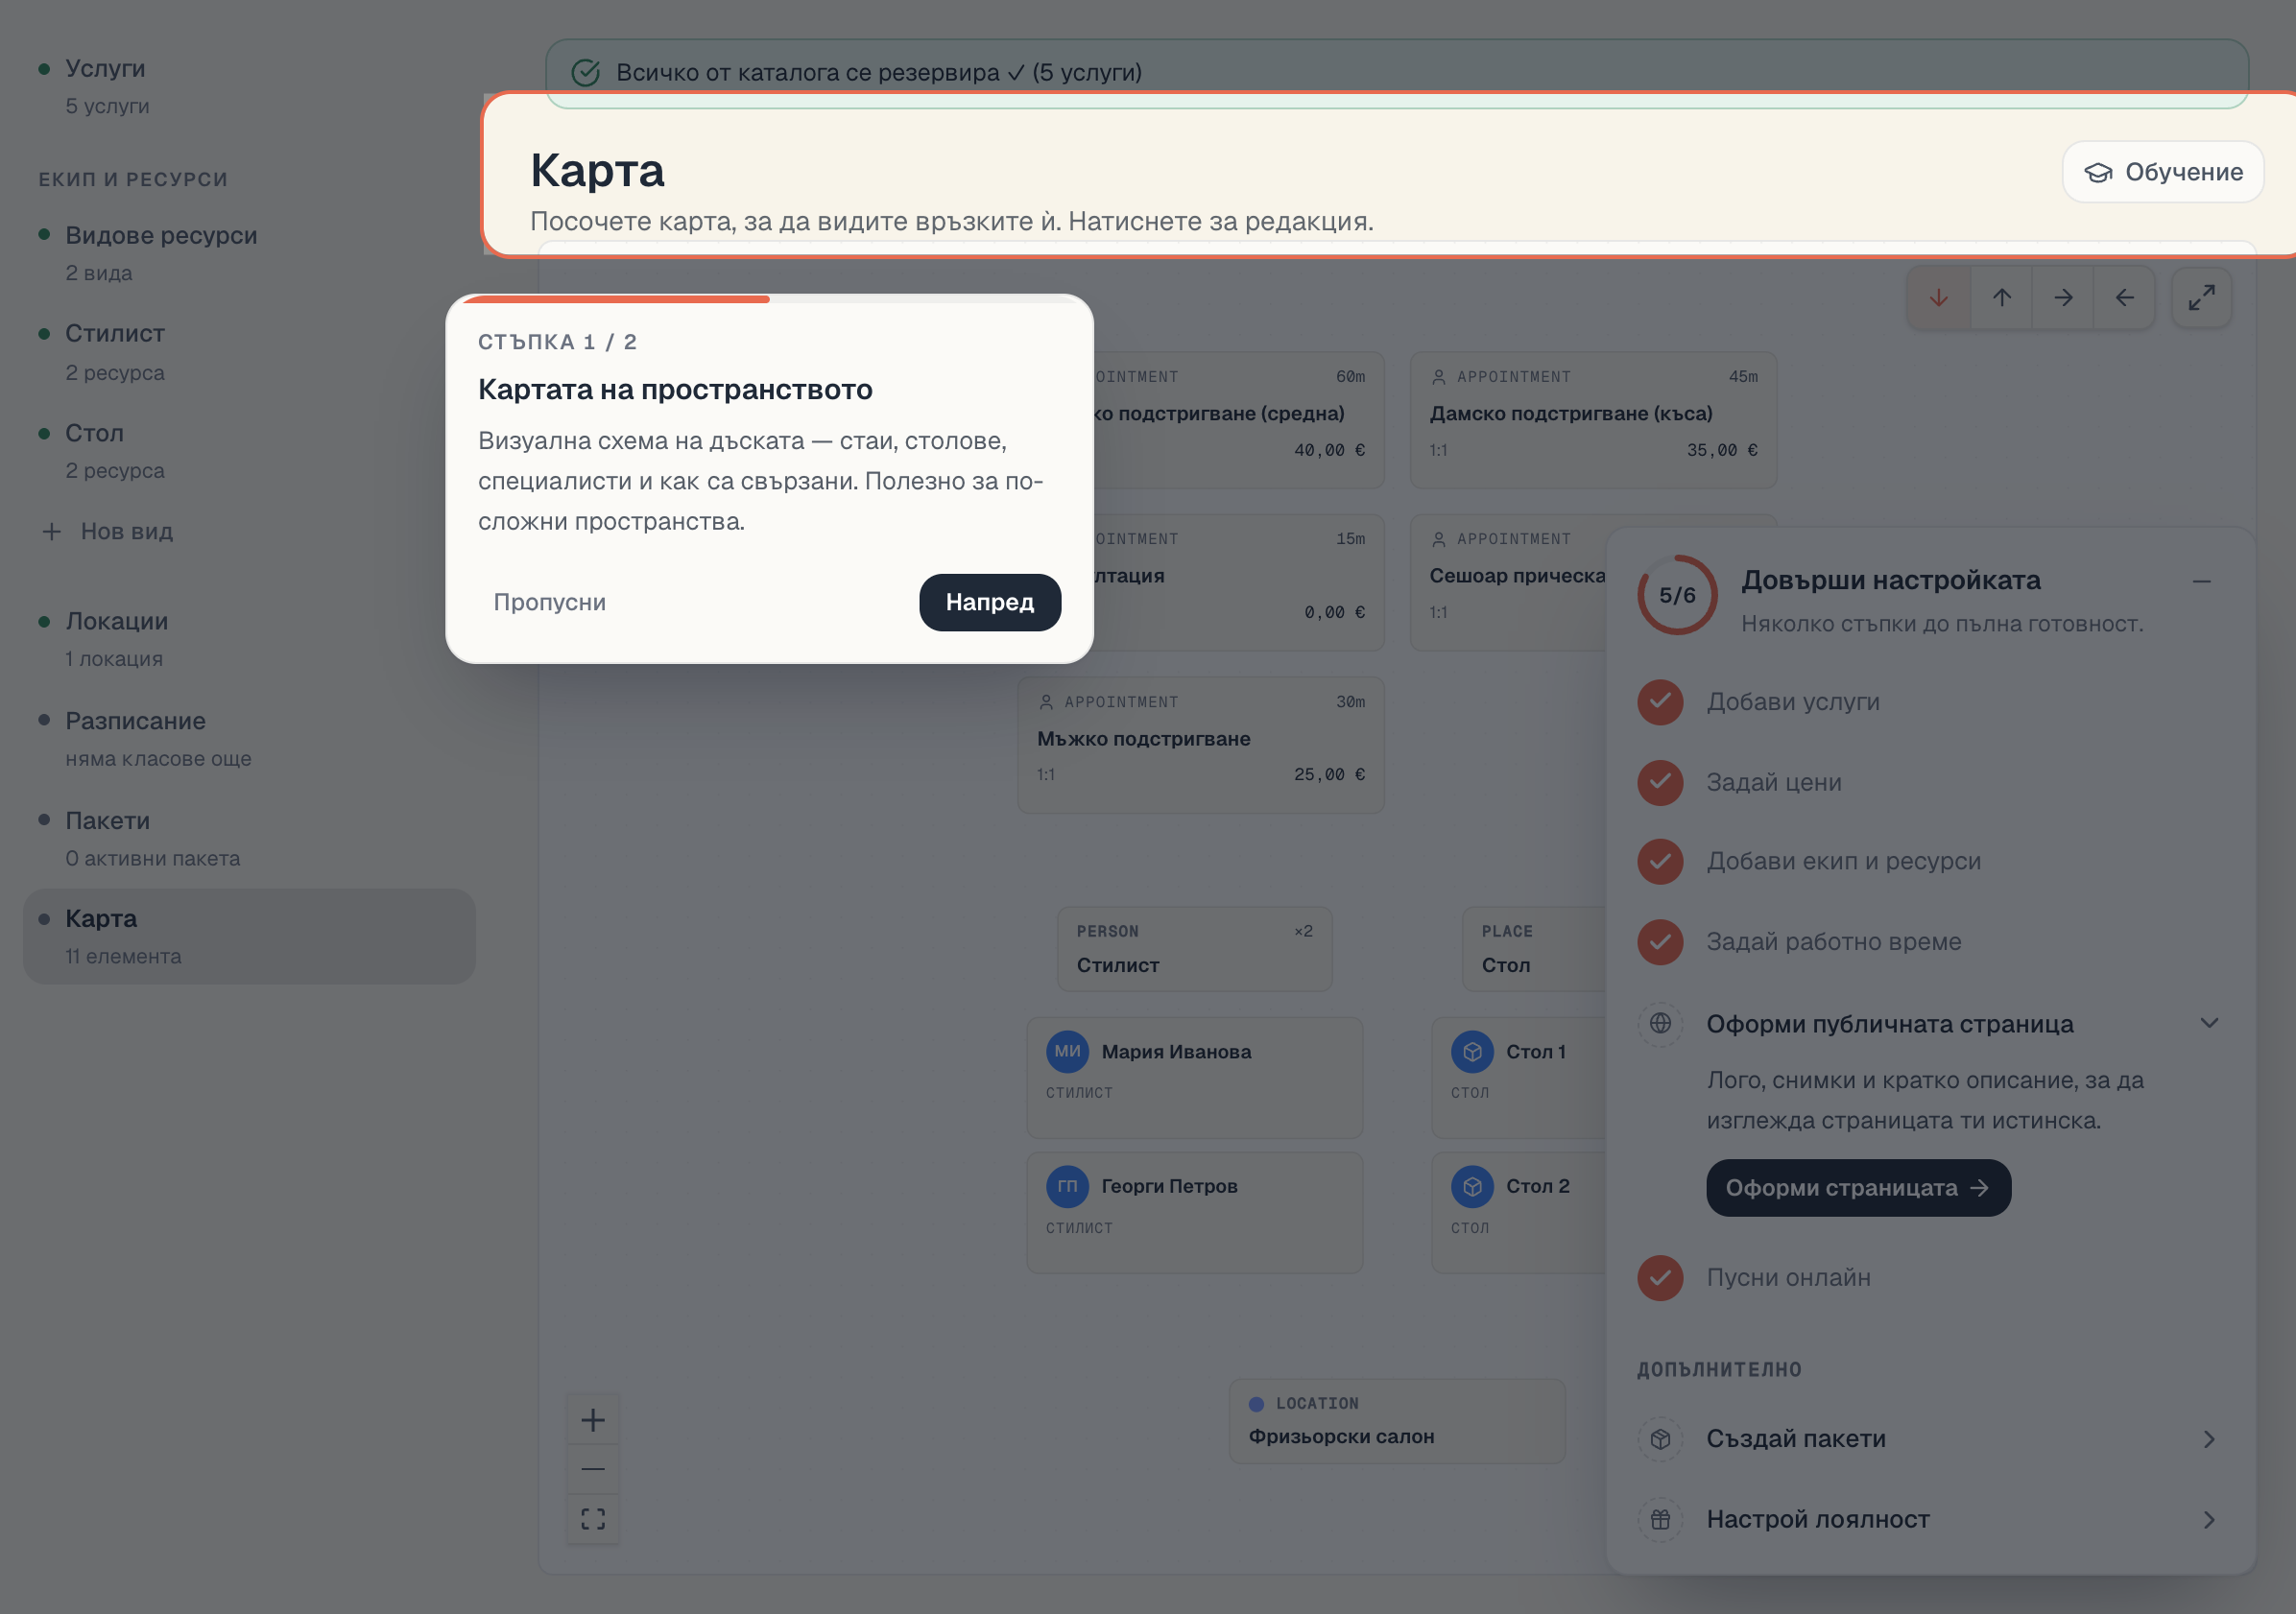Collapse the Оформи публичната страница chevron

point(2209,1023)
